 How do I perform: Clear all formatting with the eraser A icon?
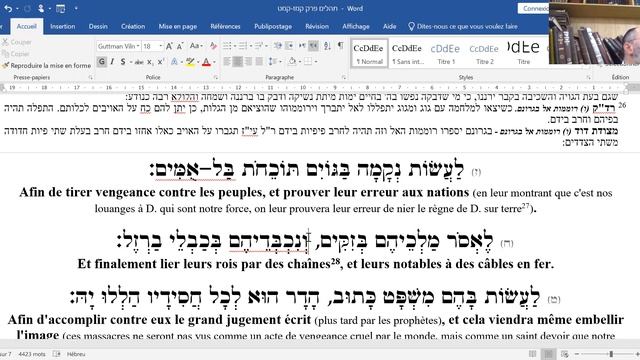click(x=213, y=46)
